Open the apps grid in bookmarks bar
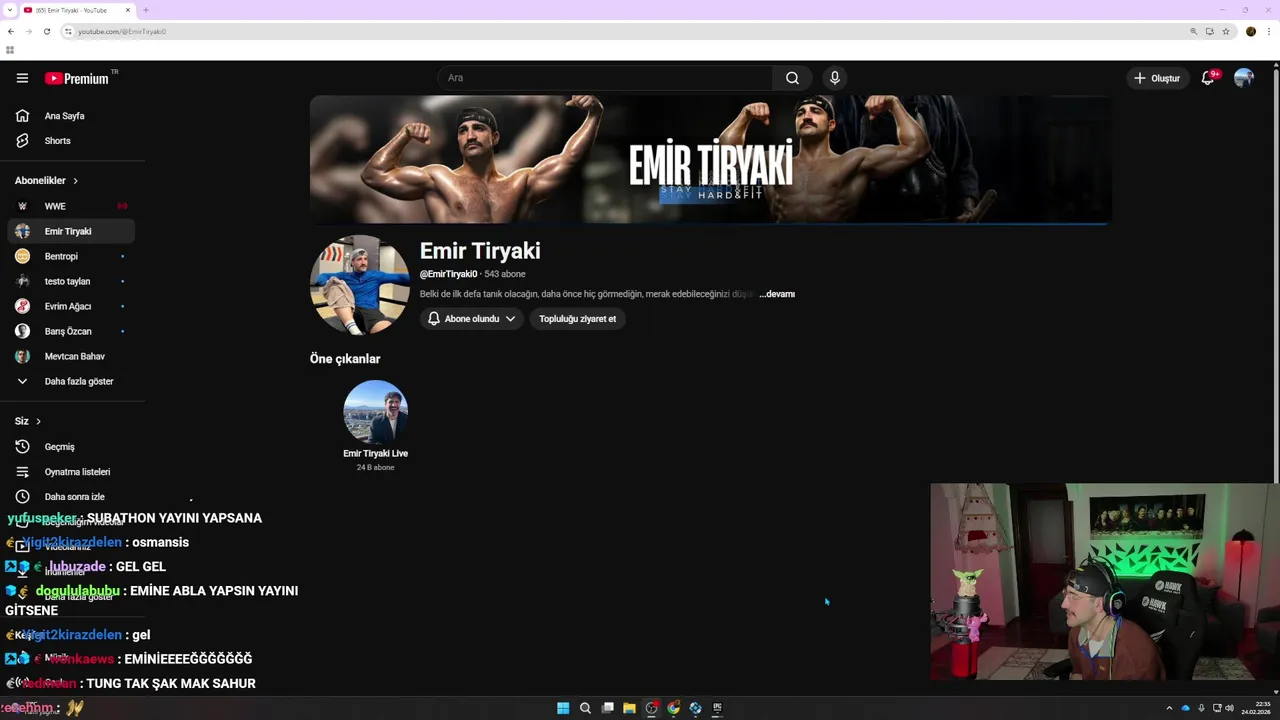This screenshot has height=720, width=1280. tap(10, 50)
